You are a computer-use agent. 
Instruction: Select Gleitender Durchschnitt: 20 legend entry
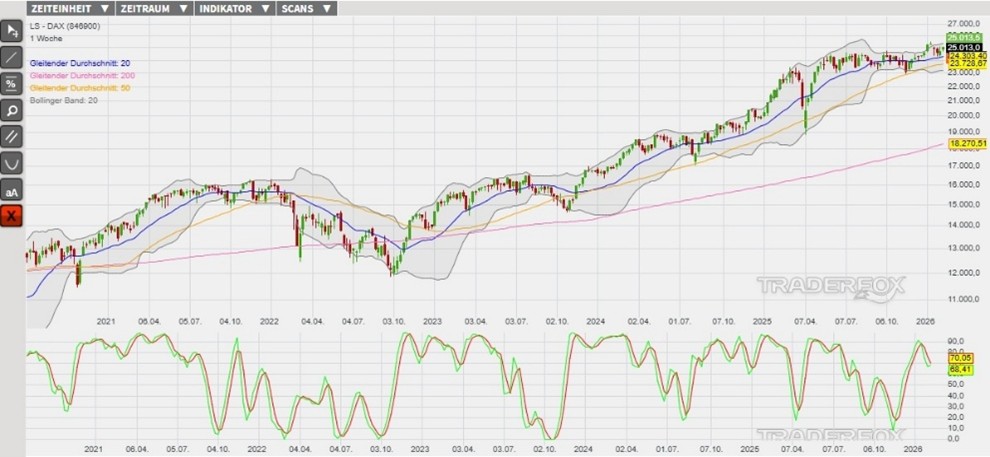(80, 63)
